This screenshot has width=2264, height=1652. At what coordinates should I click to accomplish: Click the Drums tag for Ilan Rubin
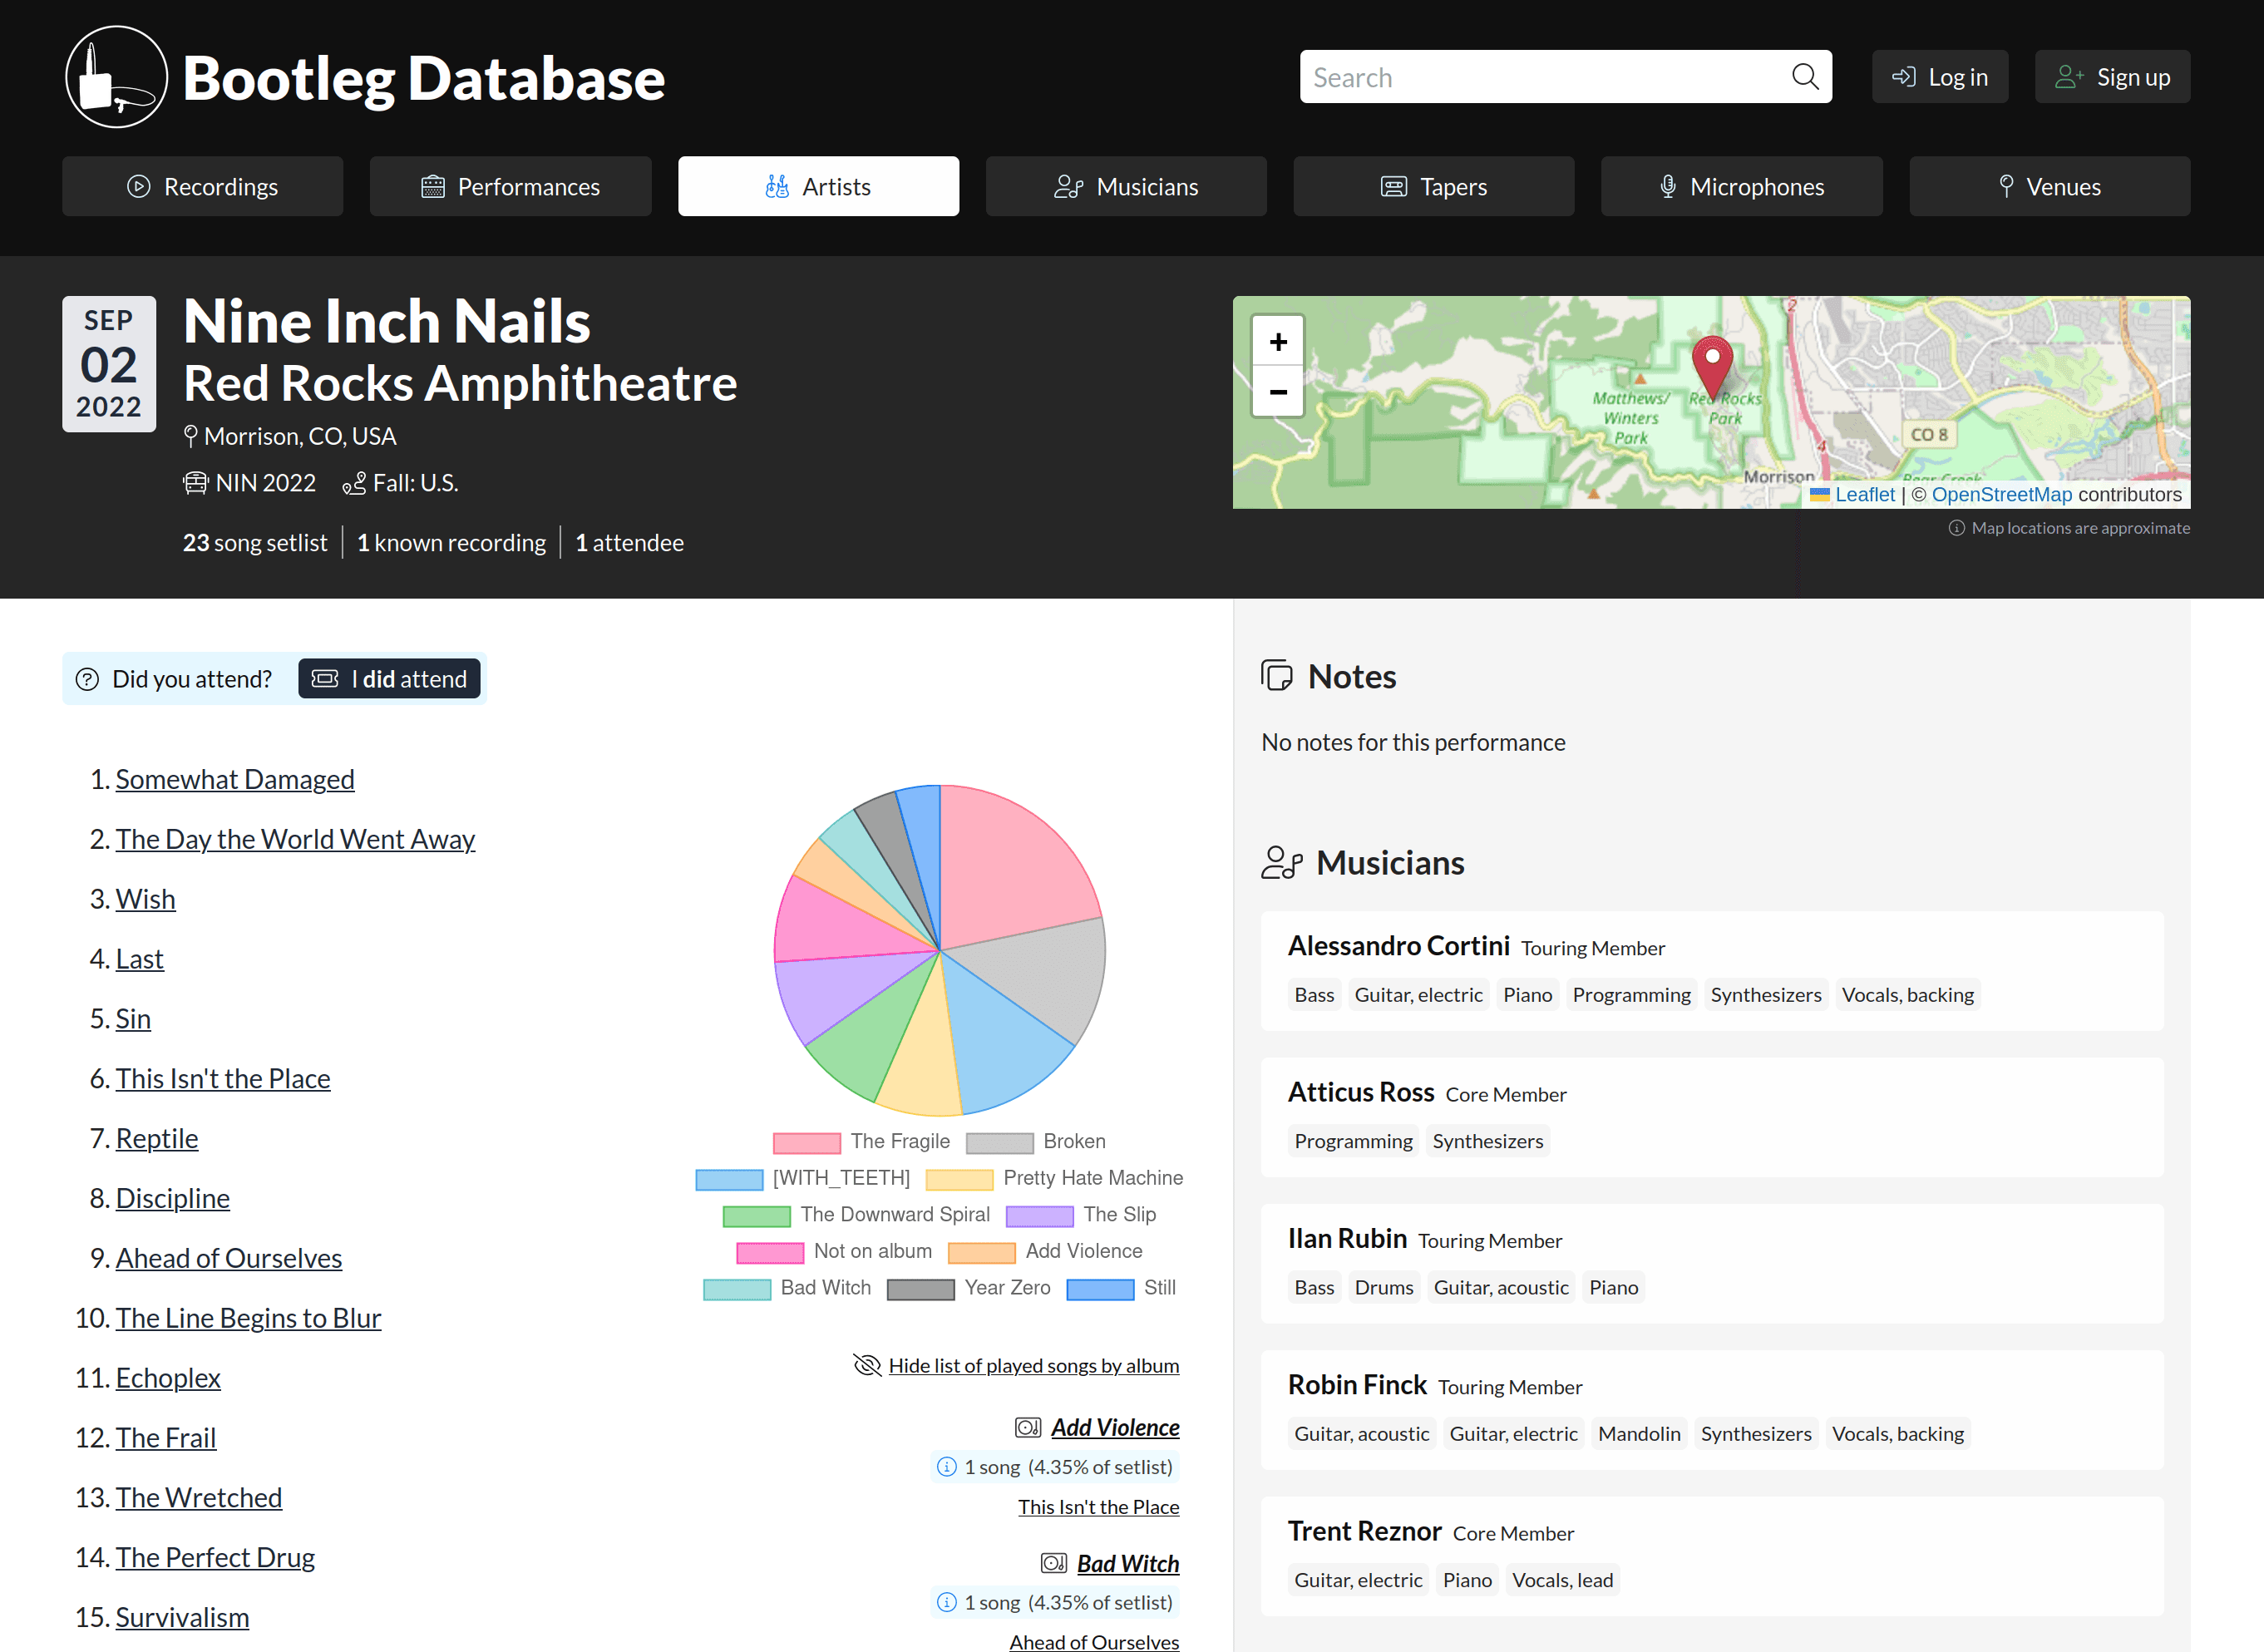(1383, 1287)
